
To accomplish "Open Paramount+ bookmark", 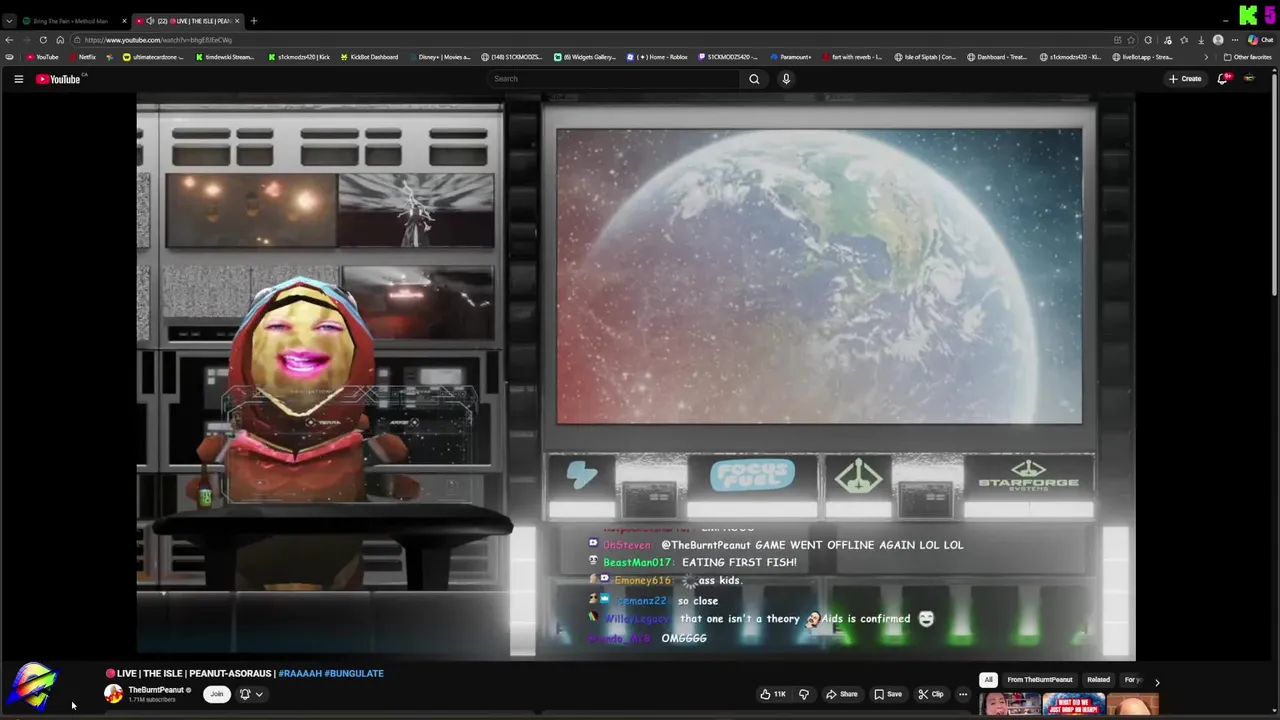I will tap(791, 57).
